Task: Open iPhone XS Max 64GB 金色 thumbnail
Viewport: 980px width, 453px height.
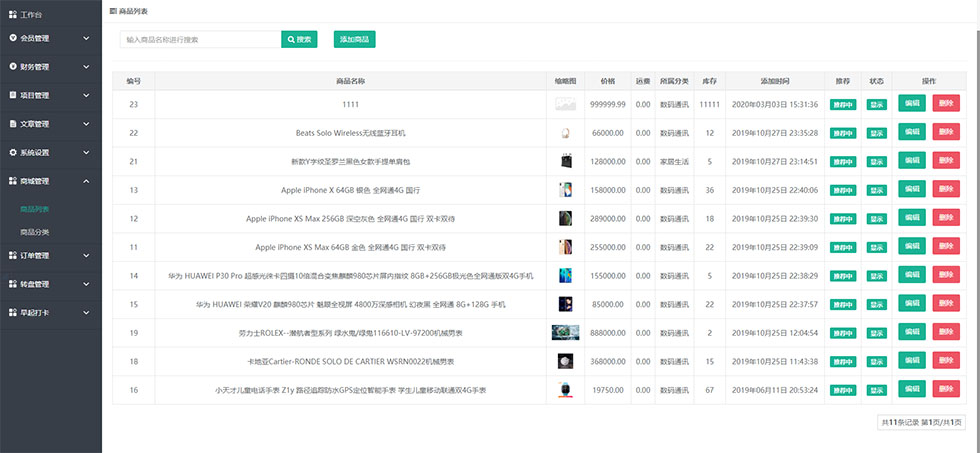Action: pos(565,247)
